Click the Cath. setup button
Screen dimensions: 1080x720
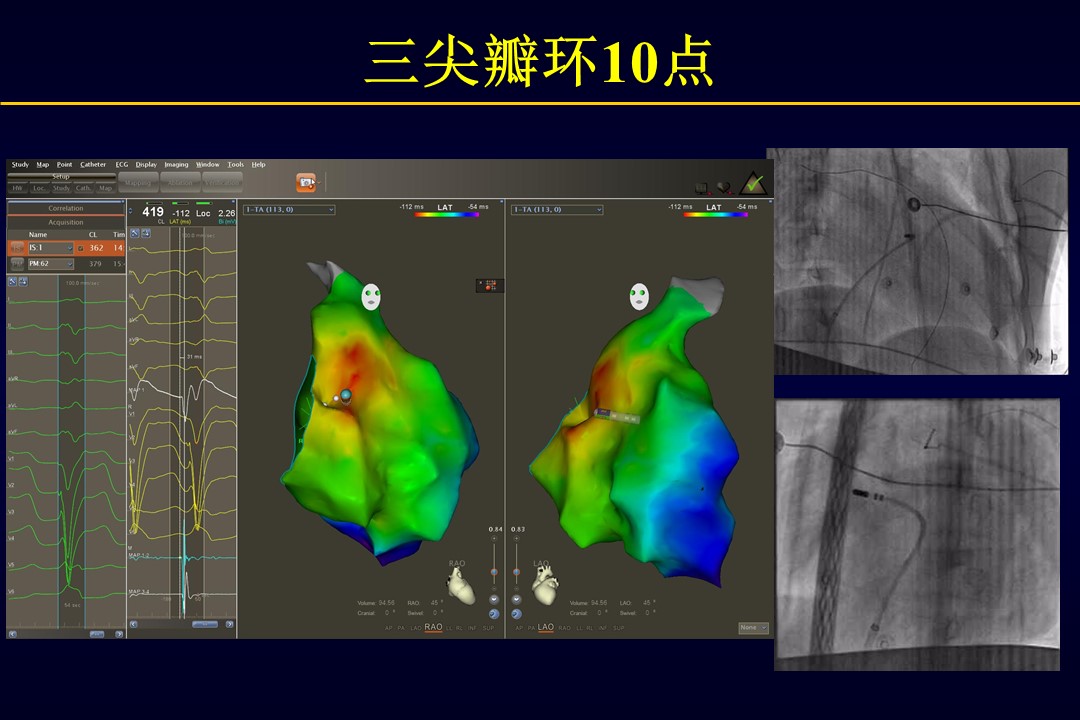(83, 188)
